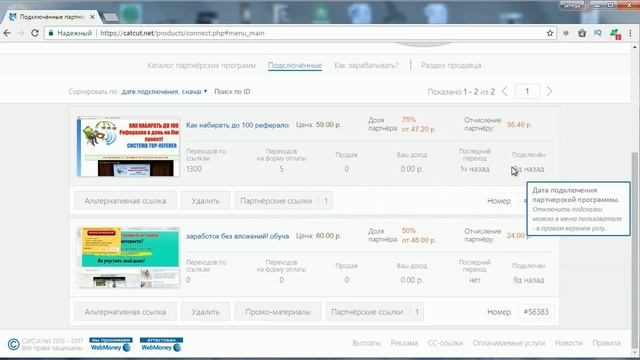640x360 pixels.
Task: Open a new tab with the tab-strip button
Action: click(x=110, y=17)
